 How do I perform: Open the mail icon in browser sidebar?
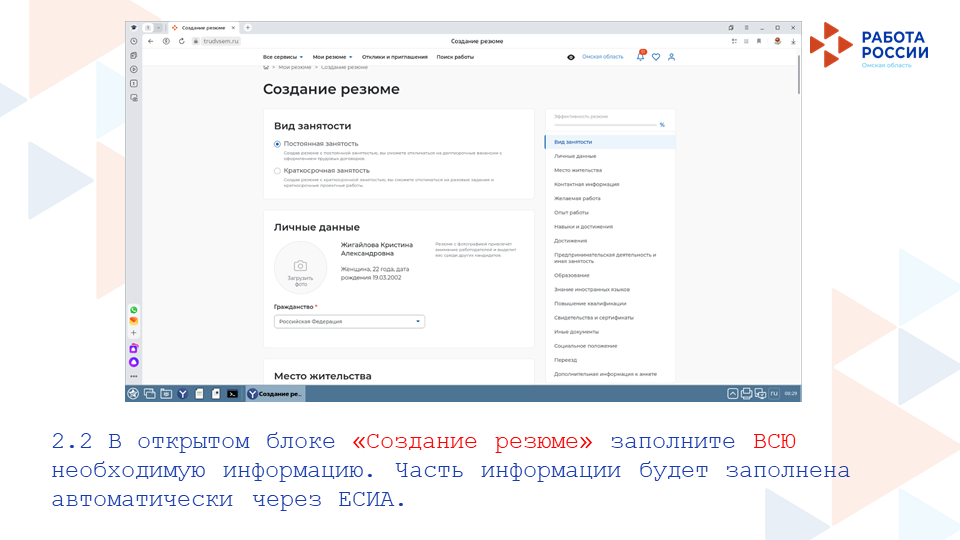pyautogui.click(x=134, y=321)
